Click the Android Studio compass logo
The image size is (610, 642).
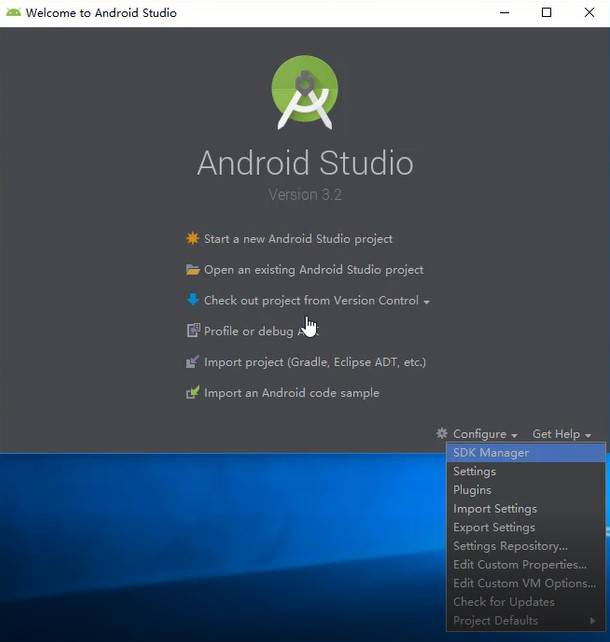tap(305, 92)
